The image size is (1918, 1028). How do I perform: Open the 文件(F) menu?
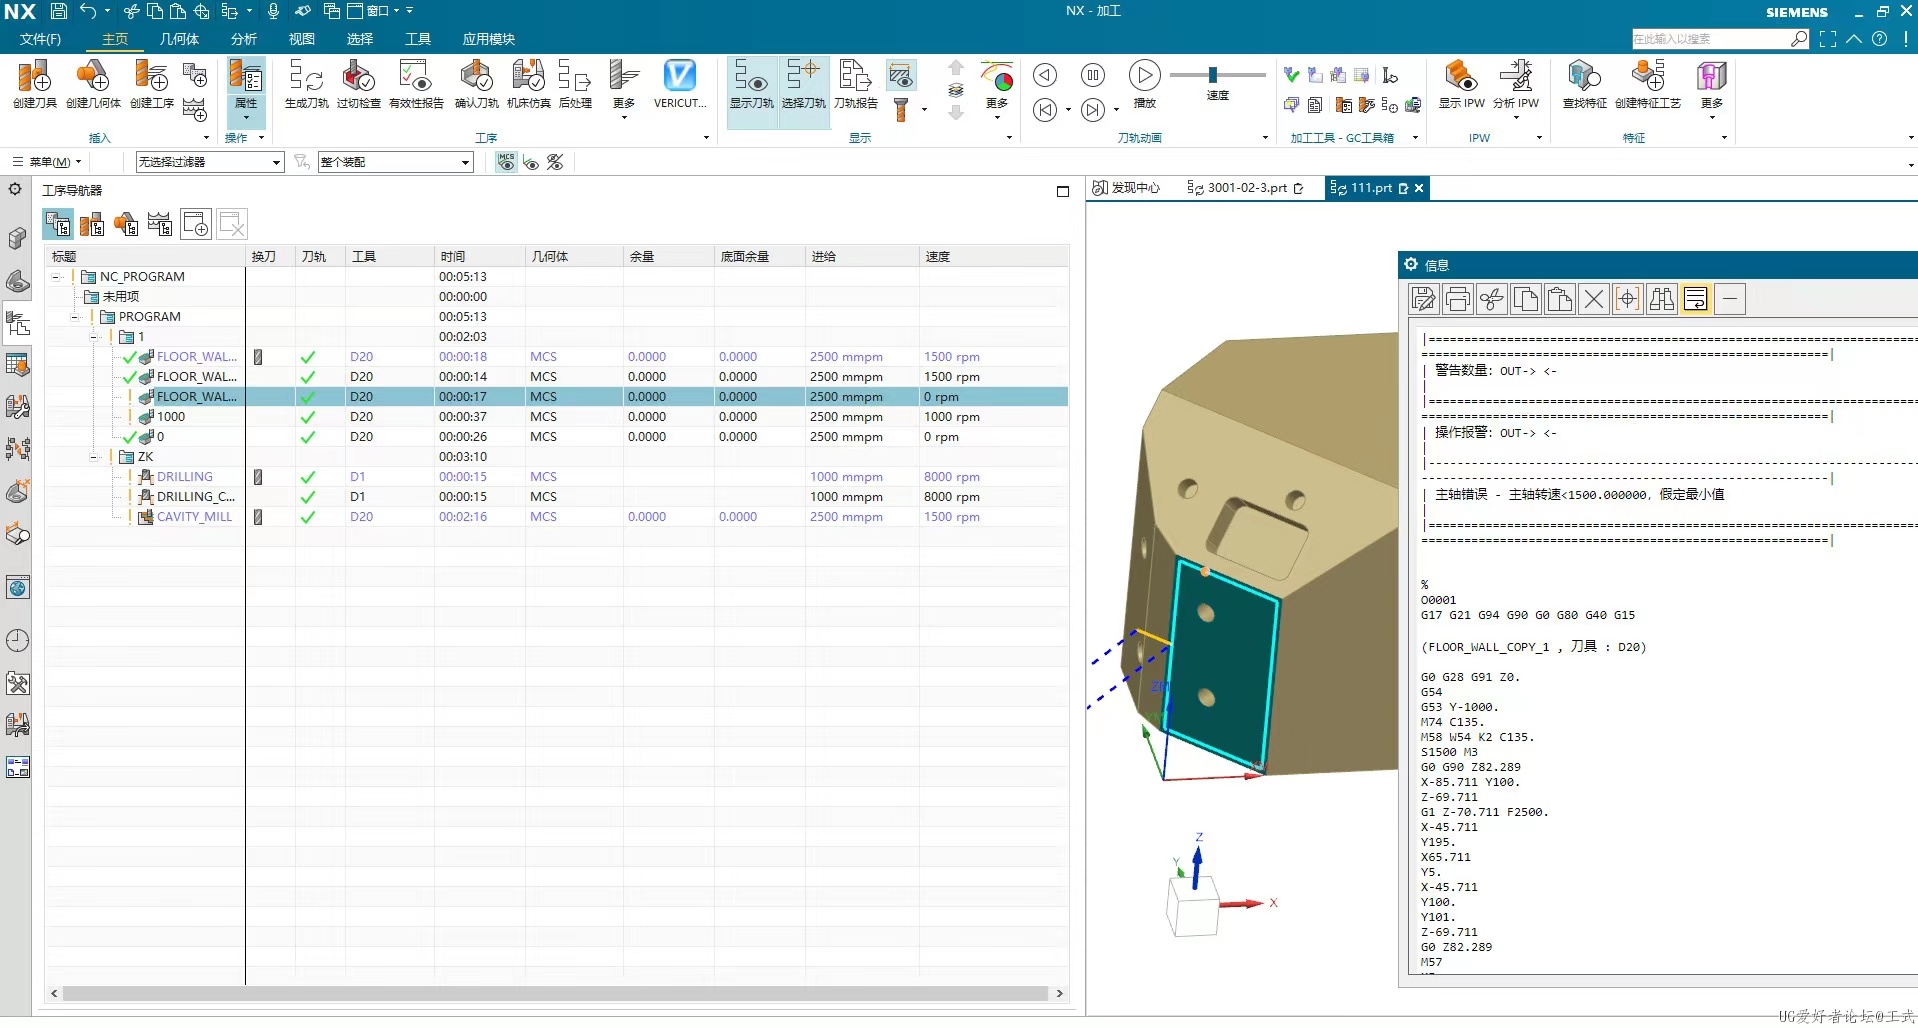tap(40, 39)
